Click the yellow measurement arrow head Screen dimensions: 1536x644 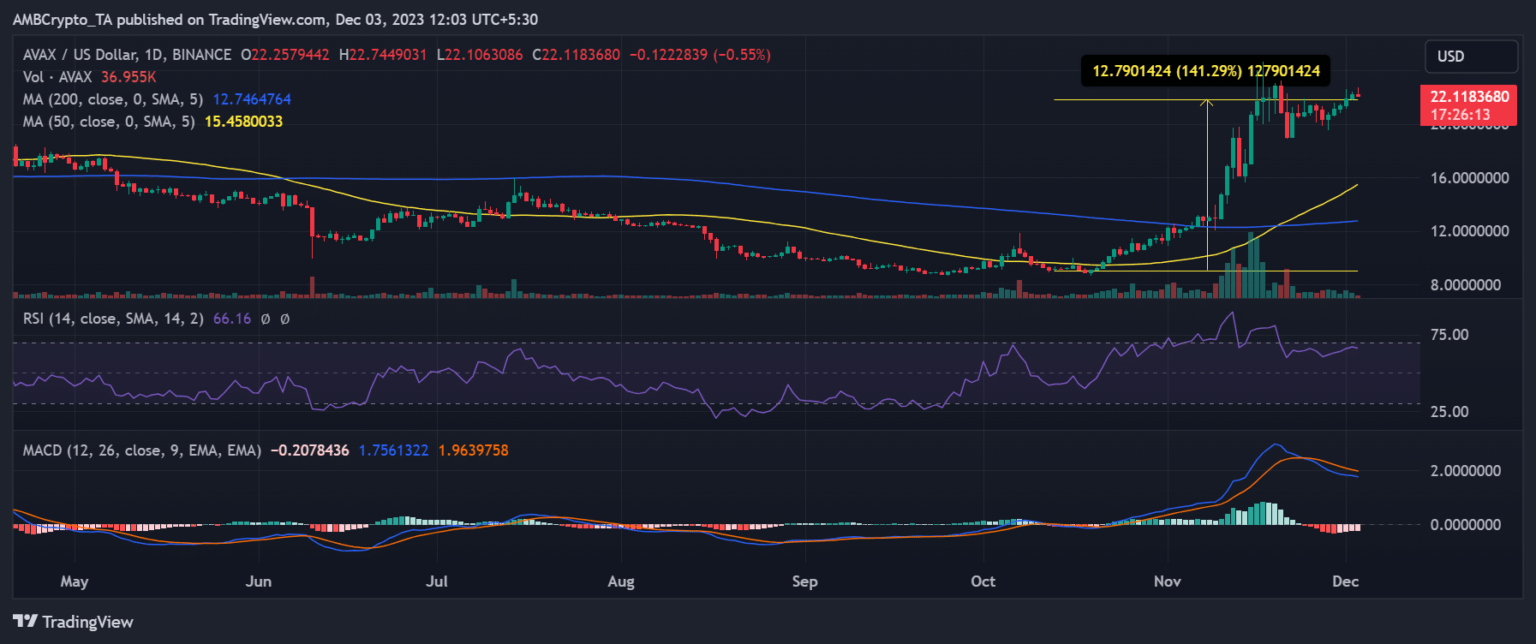[1208, 102]
